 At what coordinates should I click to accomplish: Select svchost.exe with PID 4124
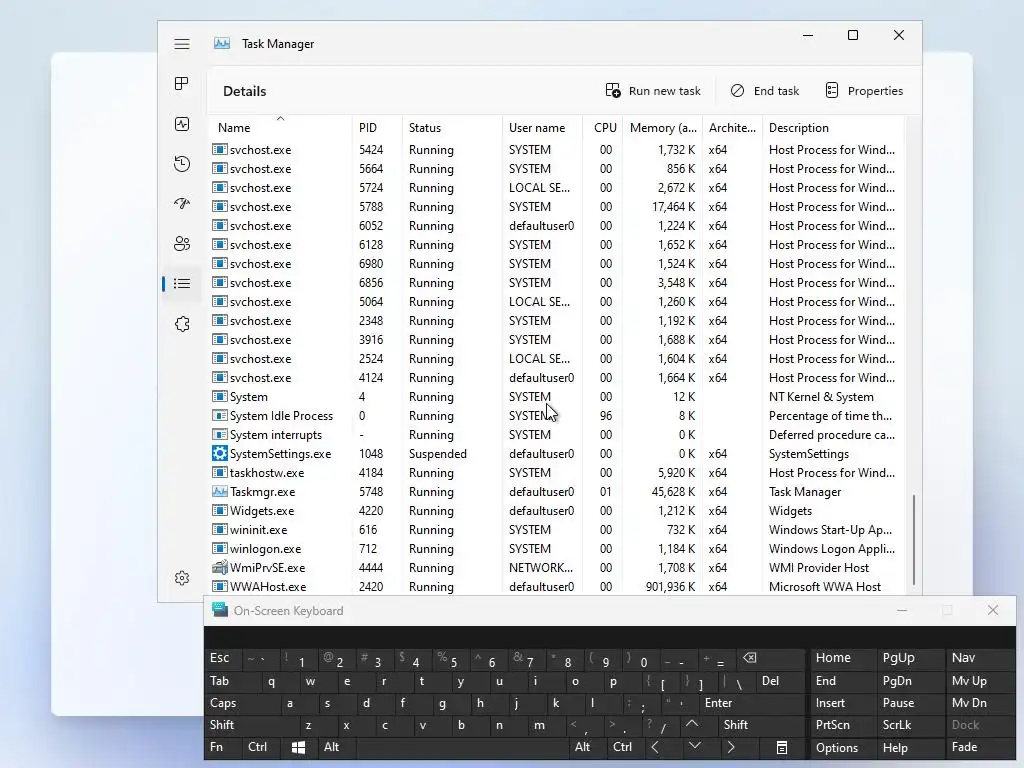coord(556,377)
